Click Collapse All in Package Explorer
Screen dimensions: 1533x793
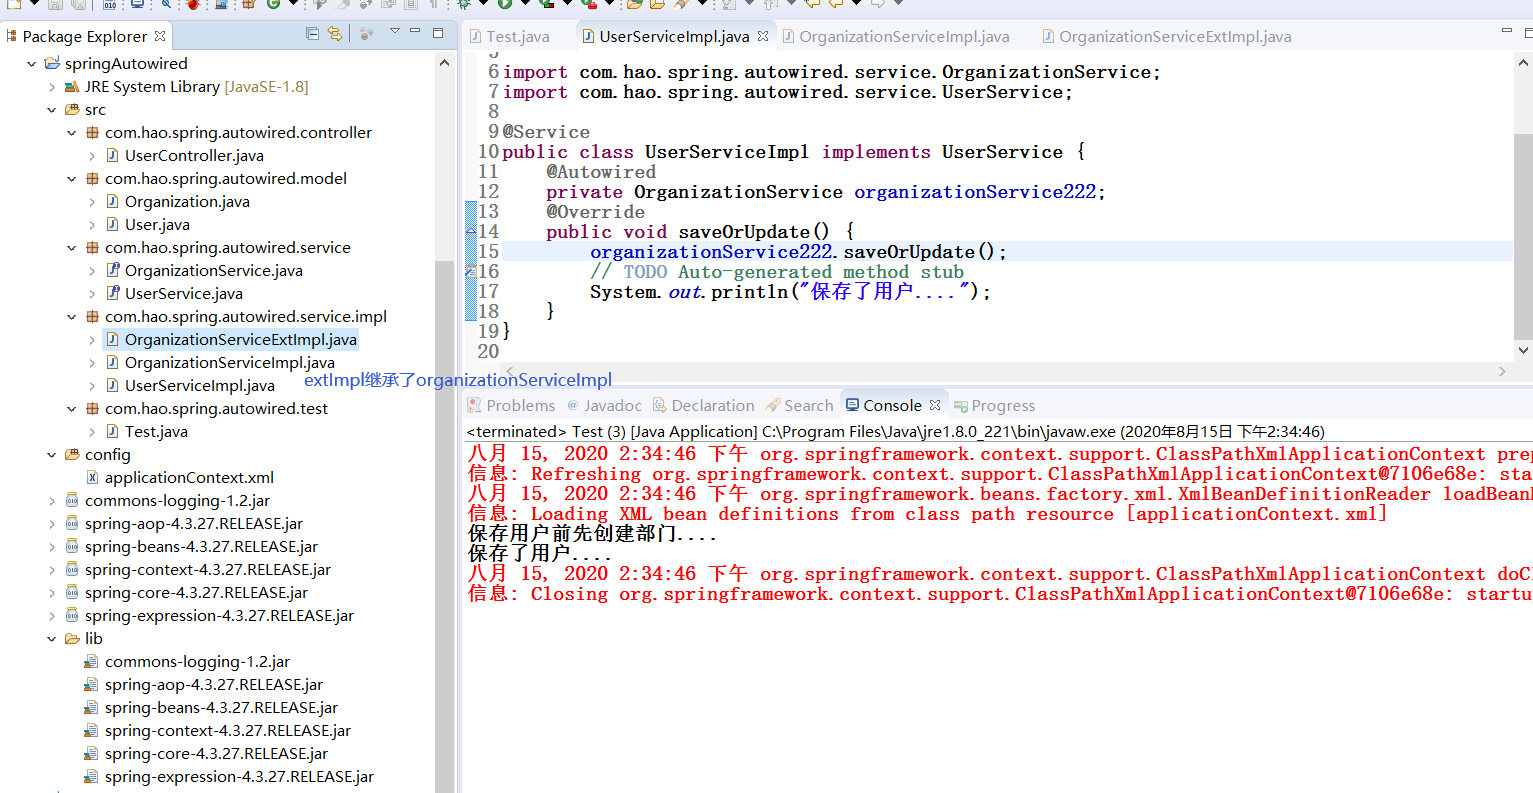(x=313, y=34)
